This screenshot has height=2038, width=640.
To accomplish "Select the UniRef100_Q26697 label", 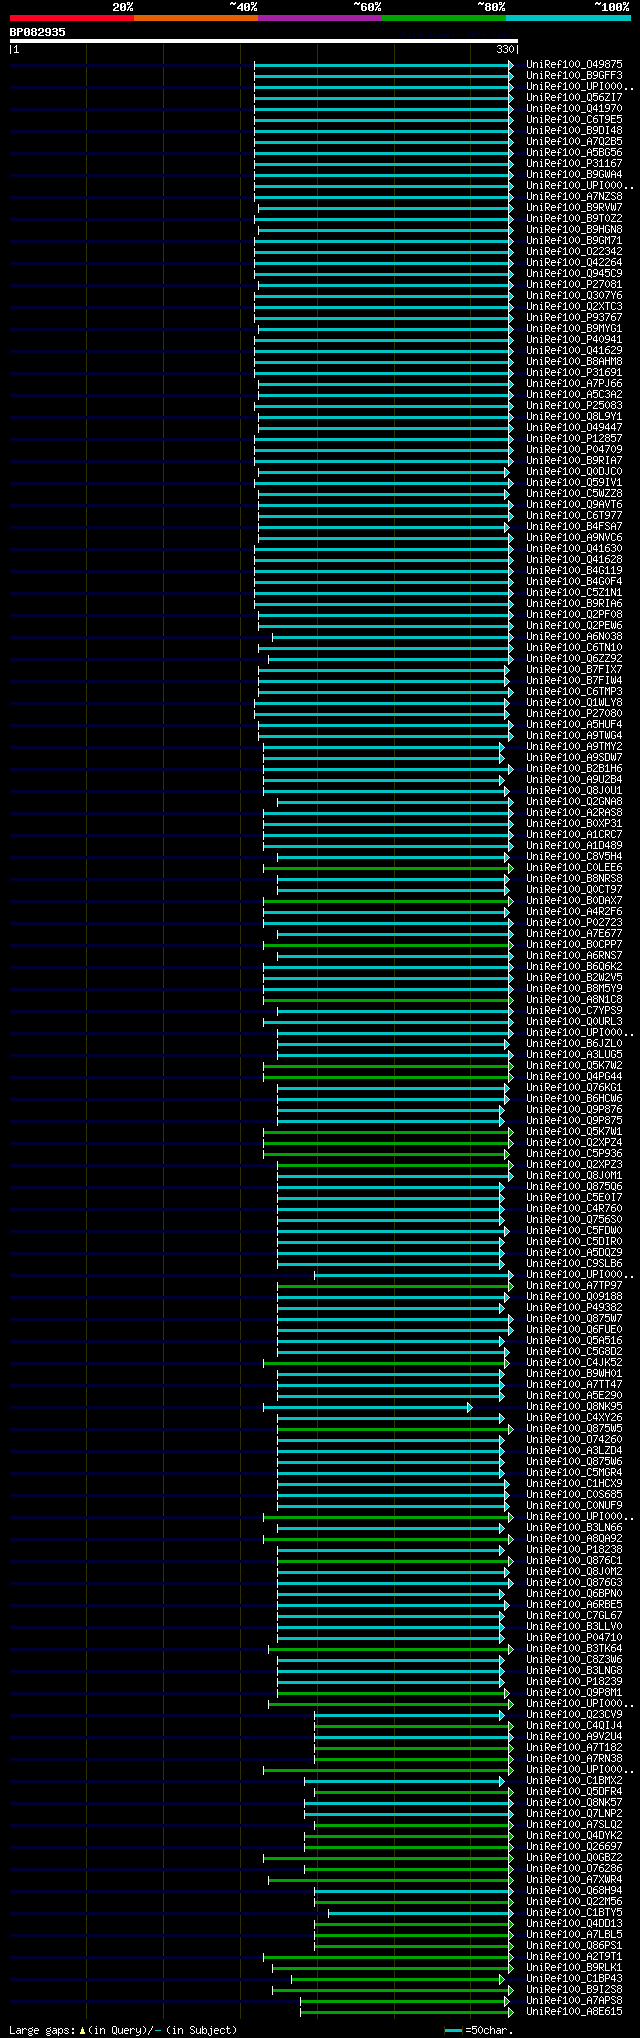I will pyautogui.click(x=574, y=1846).
